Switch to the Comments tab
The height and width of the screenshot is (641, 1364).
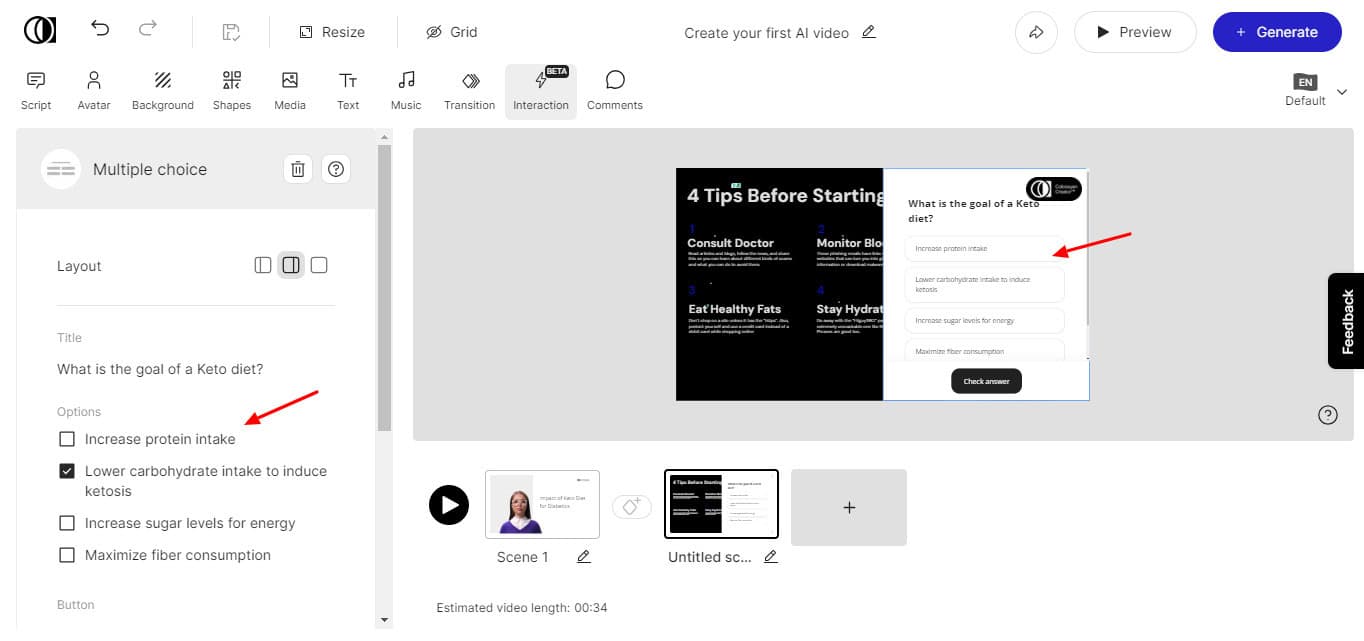click(x=614, y=90)
